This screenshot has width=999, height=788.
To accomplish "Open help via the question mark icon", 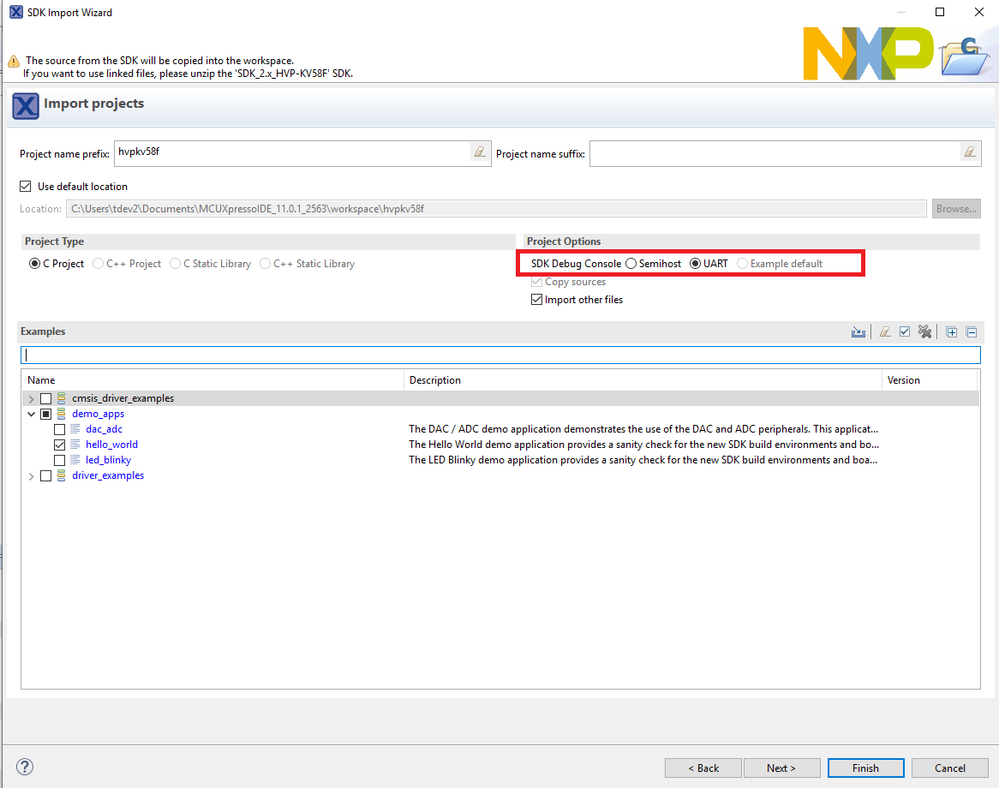I will [x=25, y=767].
